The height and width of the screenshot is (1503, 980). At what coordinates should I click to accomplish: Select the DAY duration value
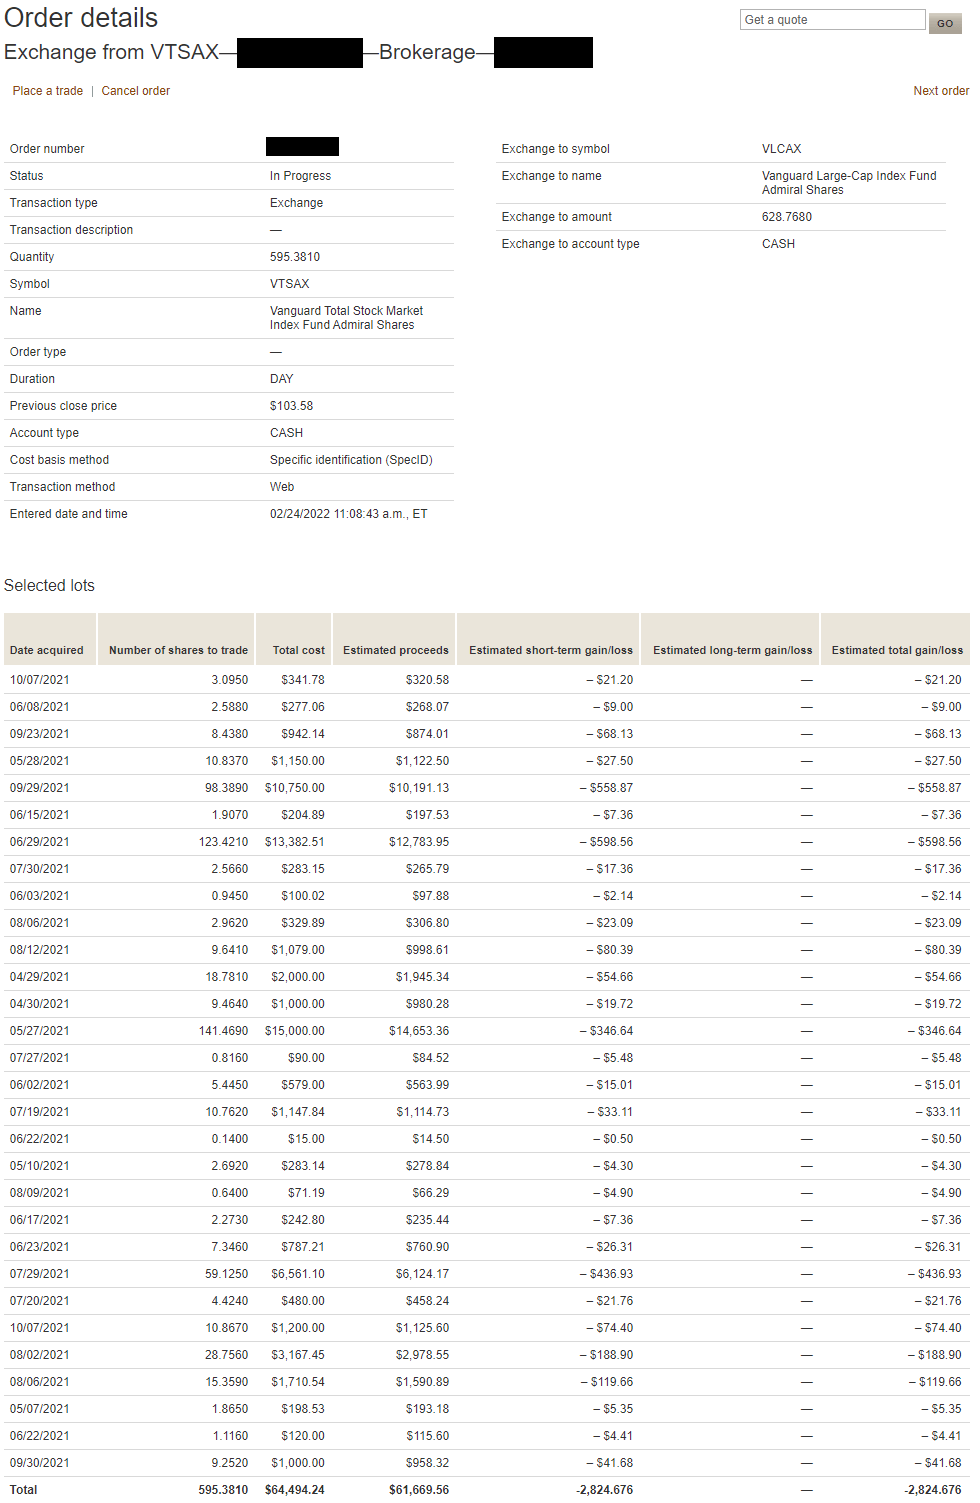click(282, 379)
